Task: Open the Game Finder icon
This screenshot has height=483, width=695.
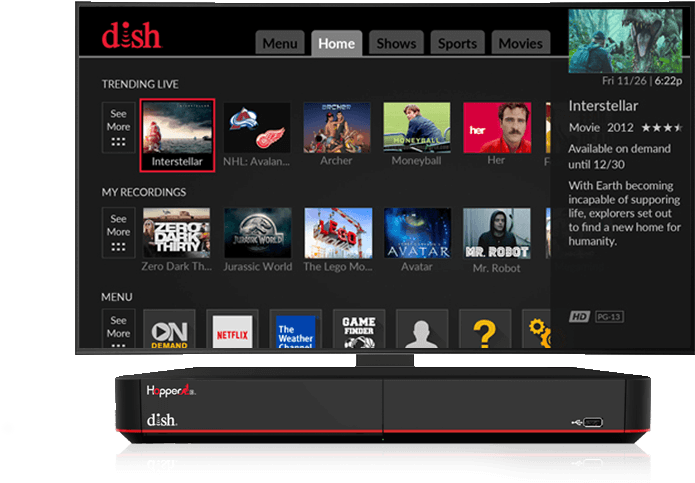Action: pos(359,329)
